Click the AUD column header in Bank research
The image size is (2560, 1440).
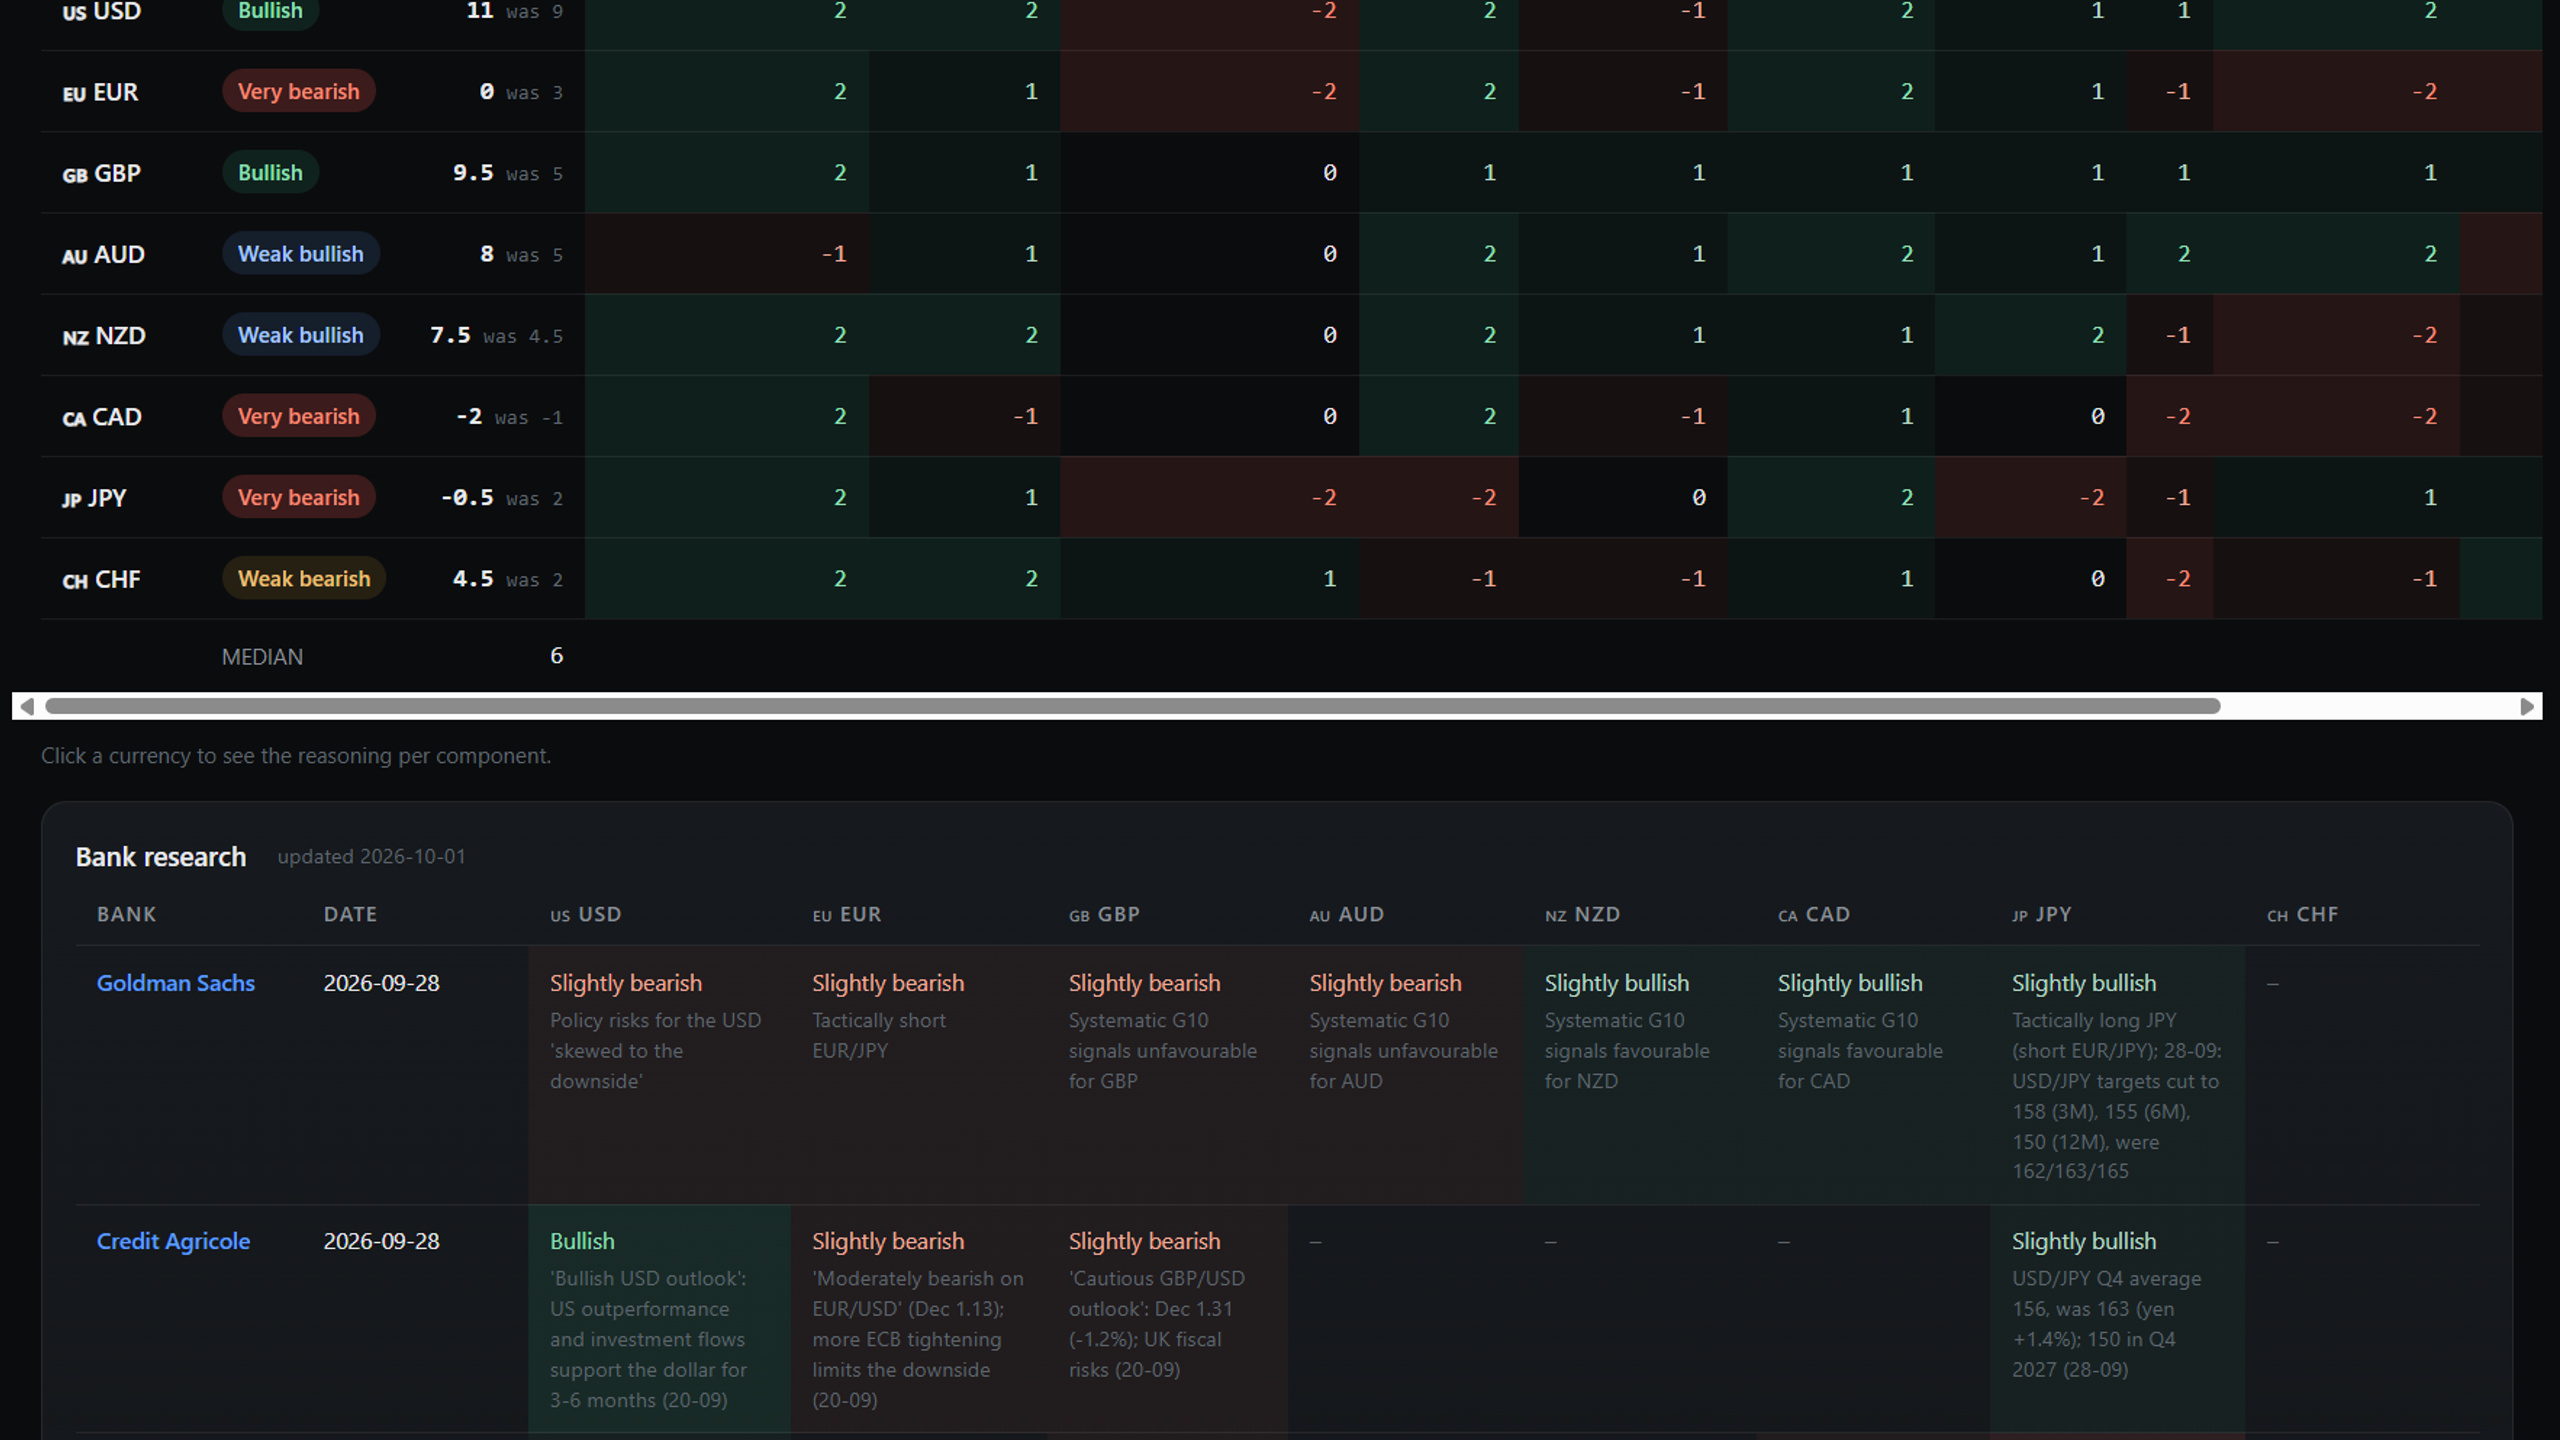pyautogui.click(x=1347, y=914)
